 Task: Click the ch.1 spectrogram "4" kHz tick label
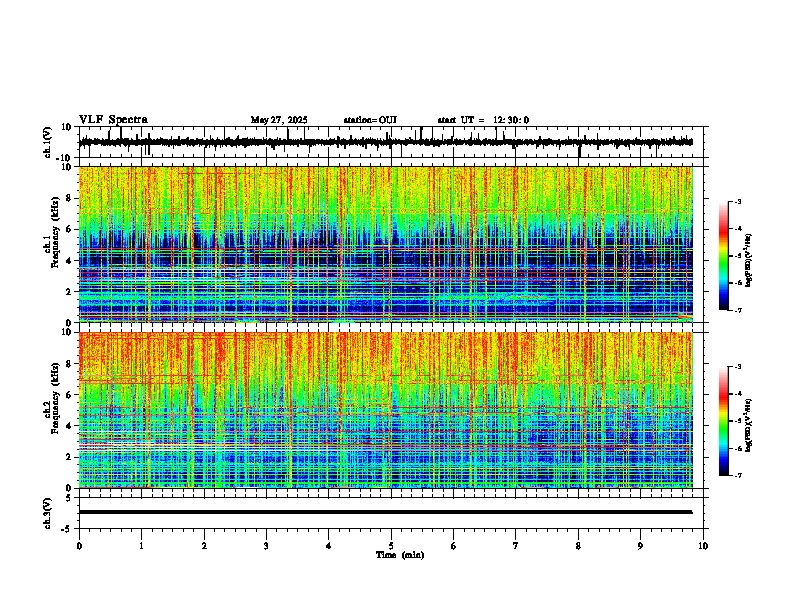click(69, 261)
